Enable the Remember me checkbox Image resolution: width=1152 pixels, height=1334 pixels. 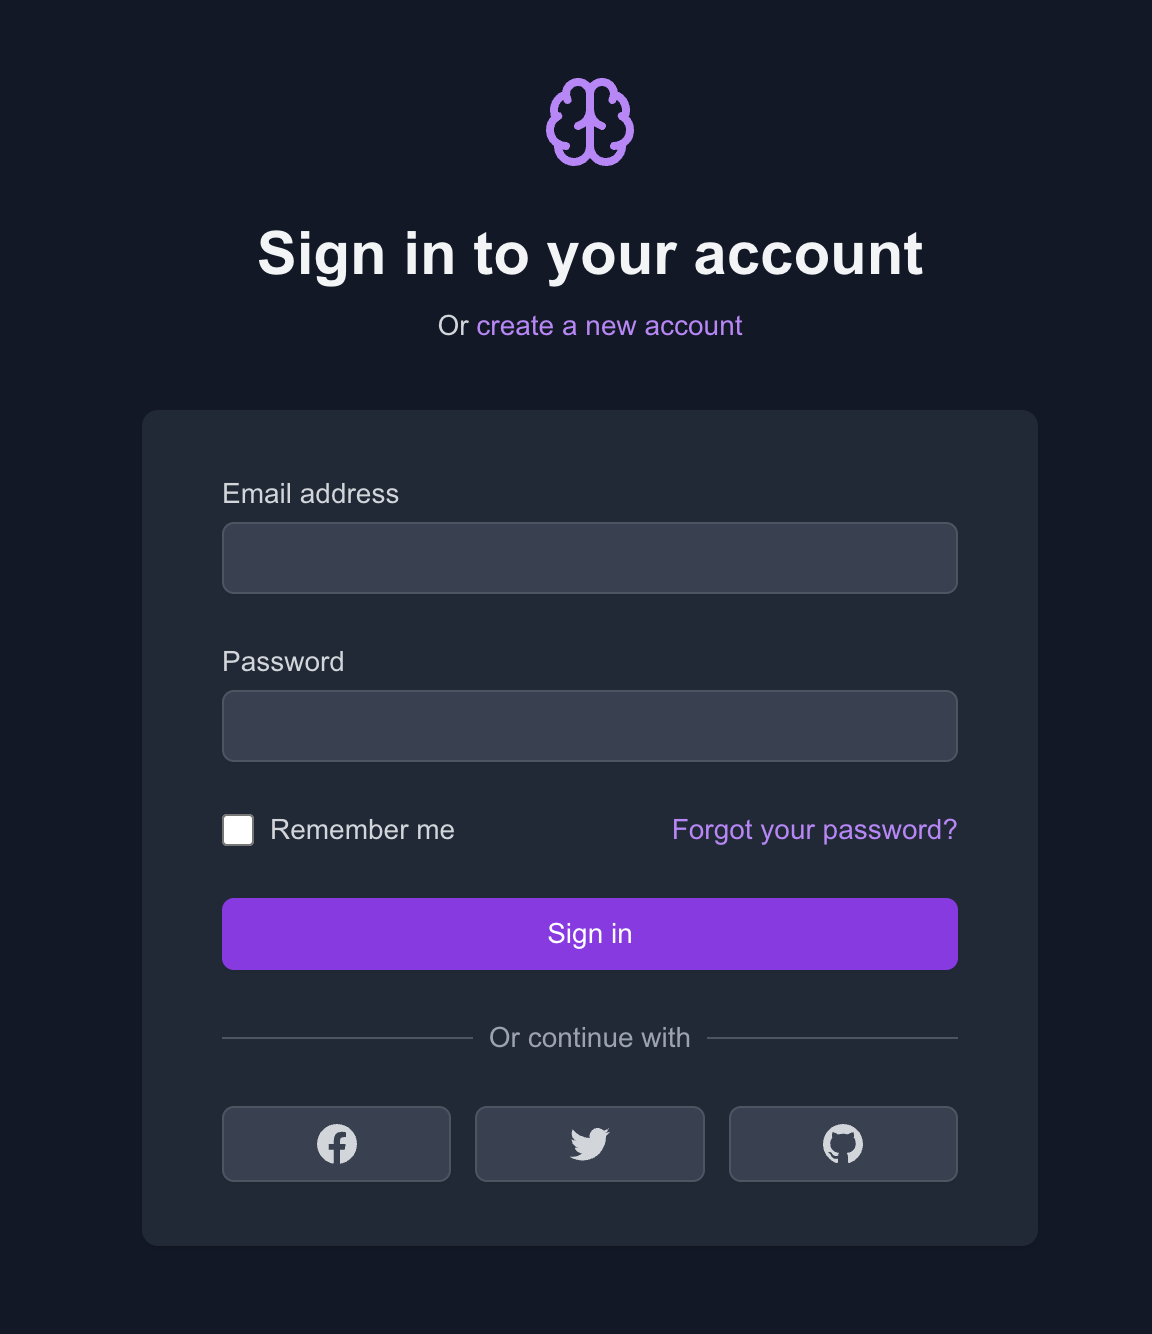[238, 830]
